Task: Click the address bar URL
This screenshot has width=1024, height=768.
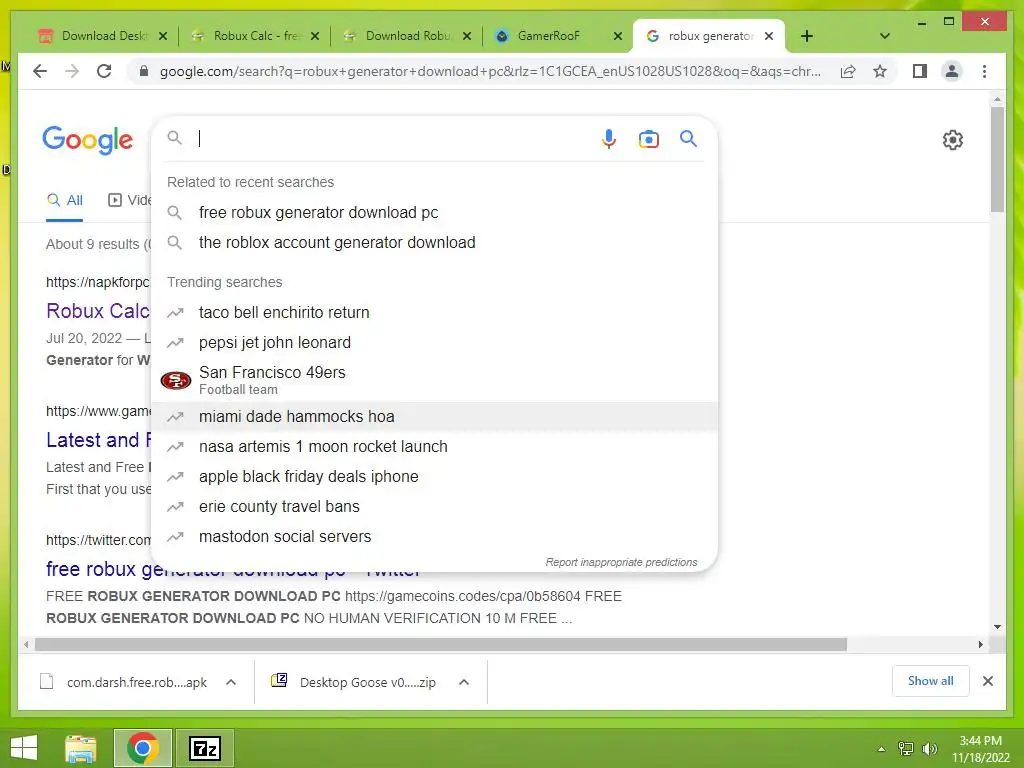Action: point(490,71)
